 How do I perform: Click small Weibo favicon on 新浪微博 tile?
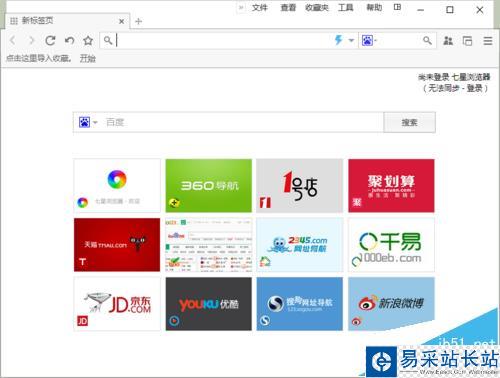pyautogui.click(x=357, y=321)
